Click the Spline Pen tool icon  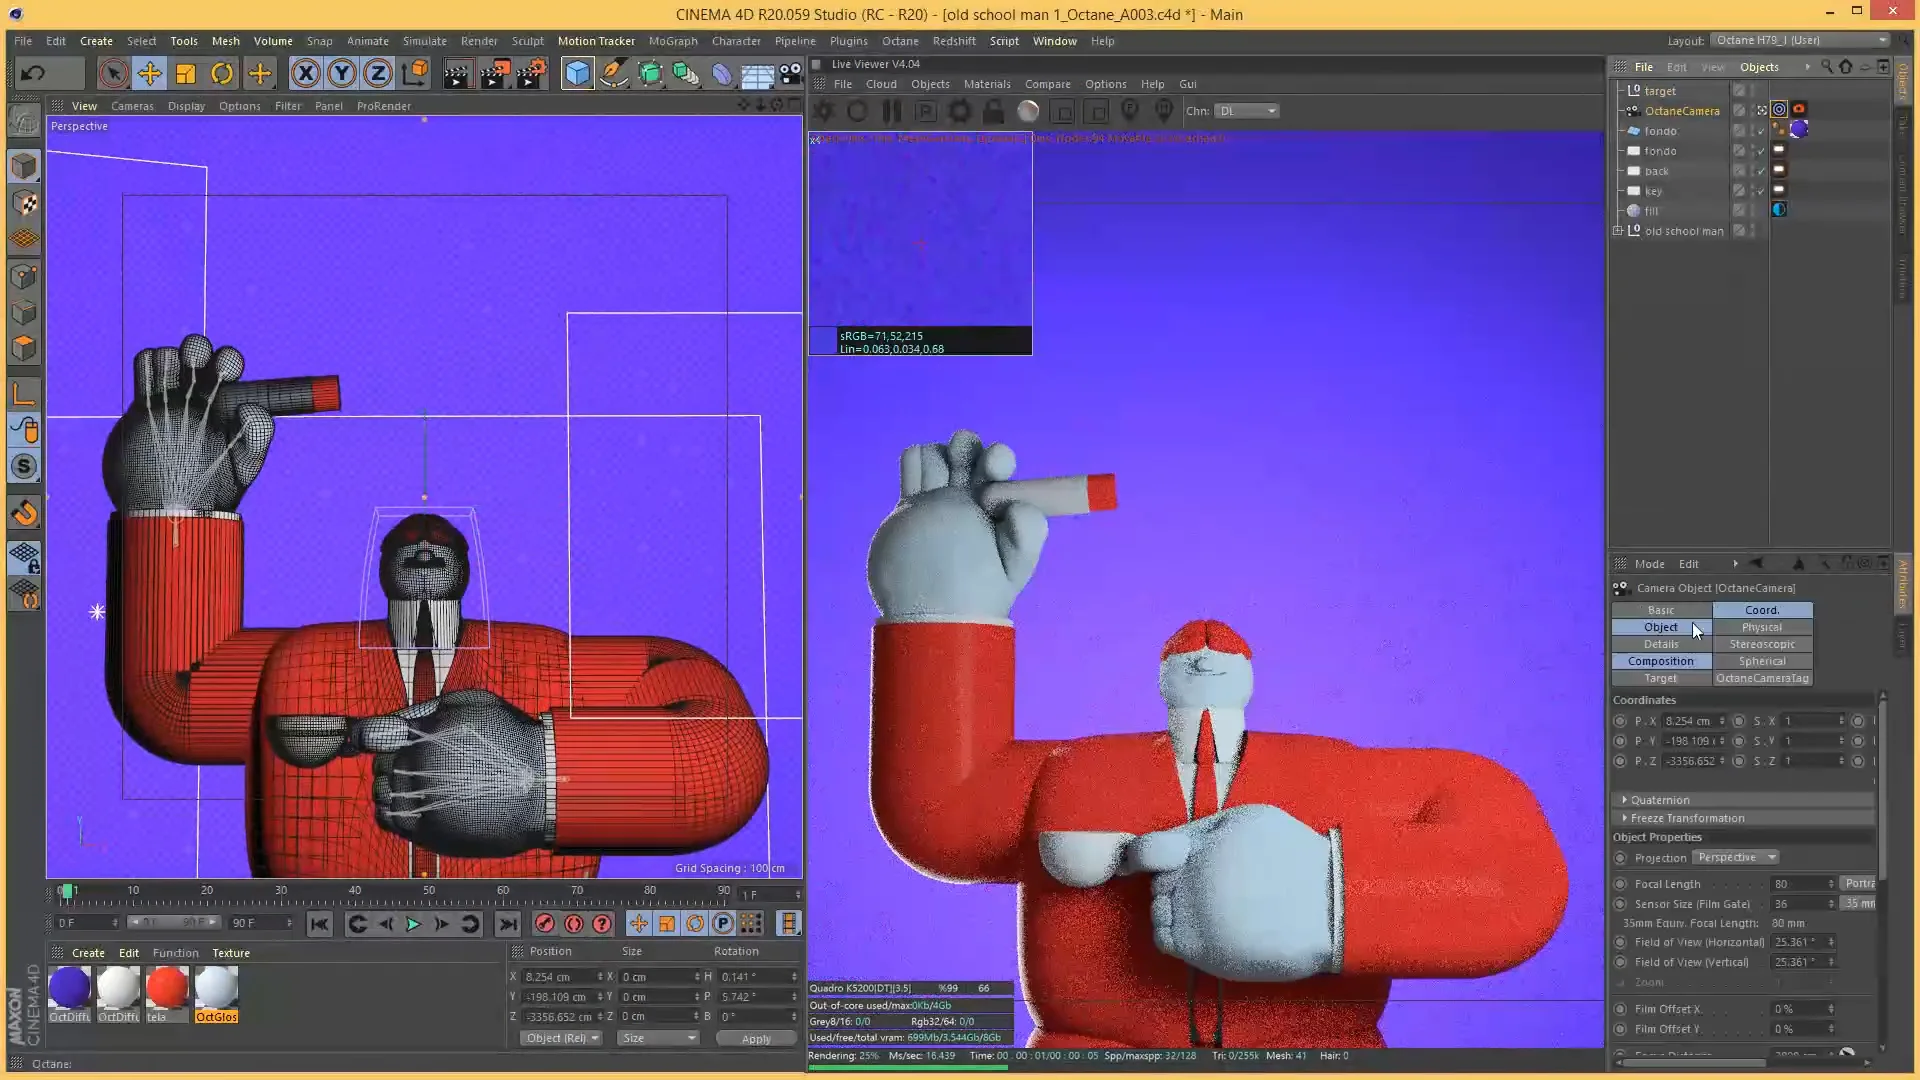click(x=614, y=73)
